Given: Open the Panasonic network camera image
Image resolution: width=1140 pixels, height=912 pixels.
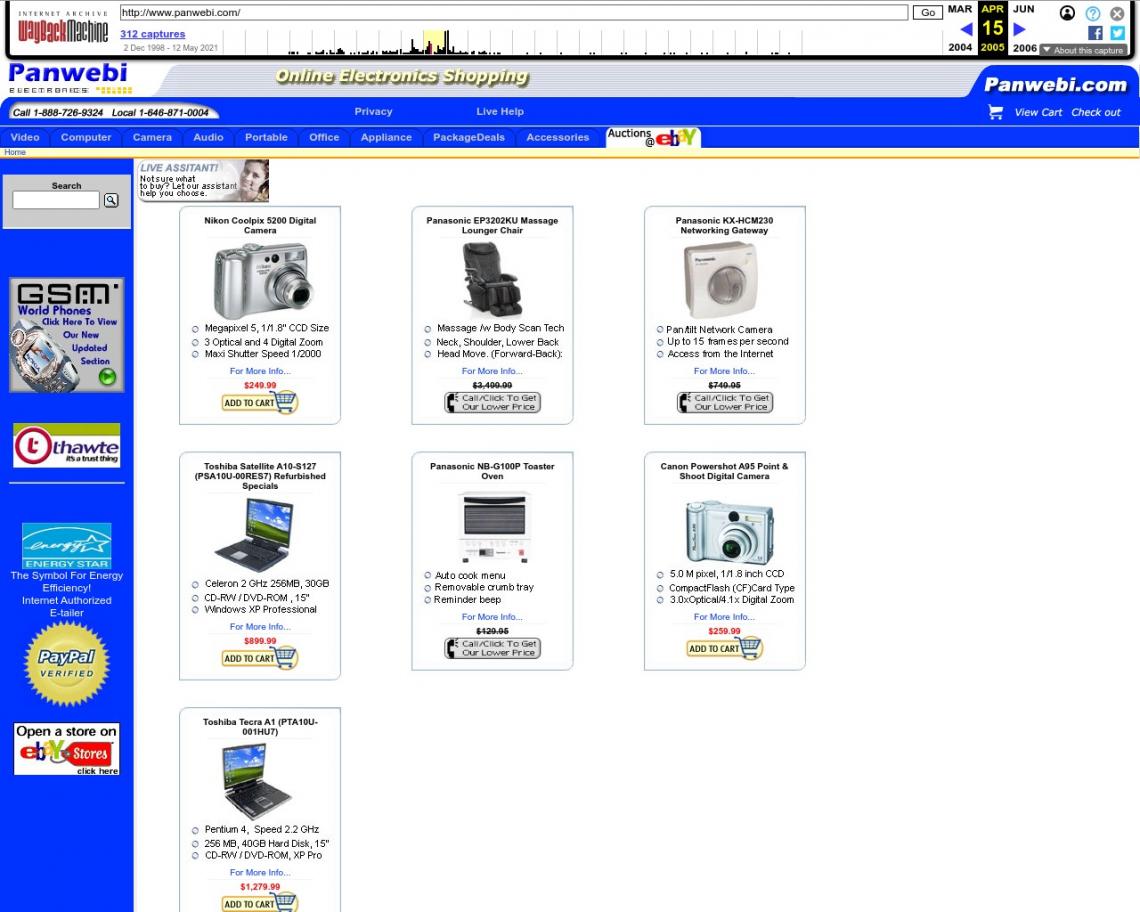Looking at the screenshot, I should tap(721, 280).
